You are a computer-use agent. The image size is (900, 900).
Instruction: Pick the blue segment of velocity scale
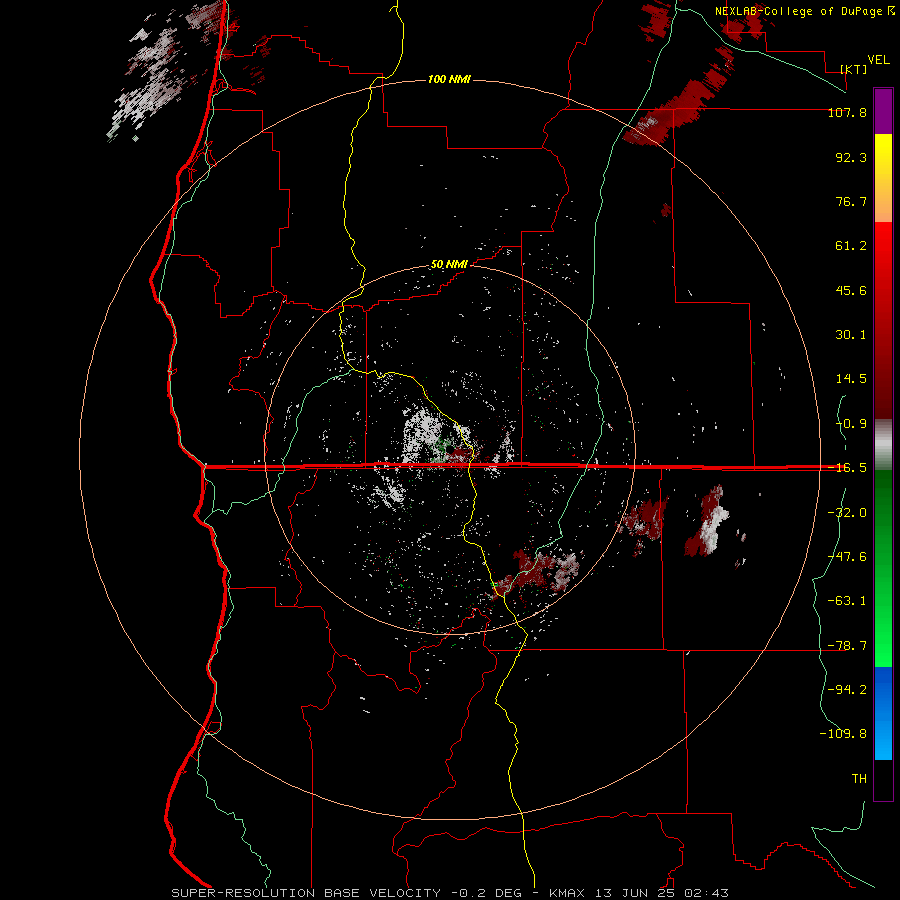883,713
